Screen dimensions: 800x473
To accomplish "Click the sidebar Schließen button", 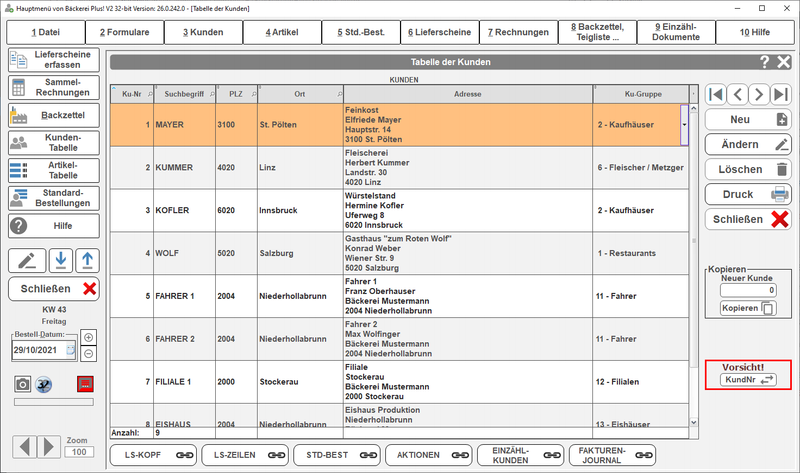I will [54, 289].
